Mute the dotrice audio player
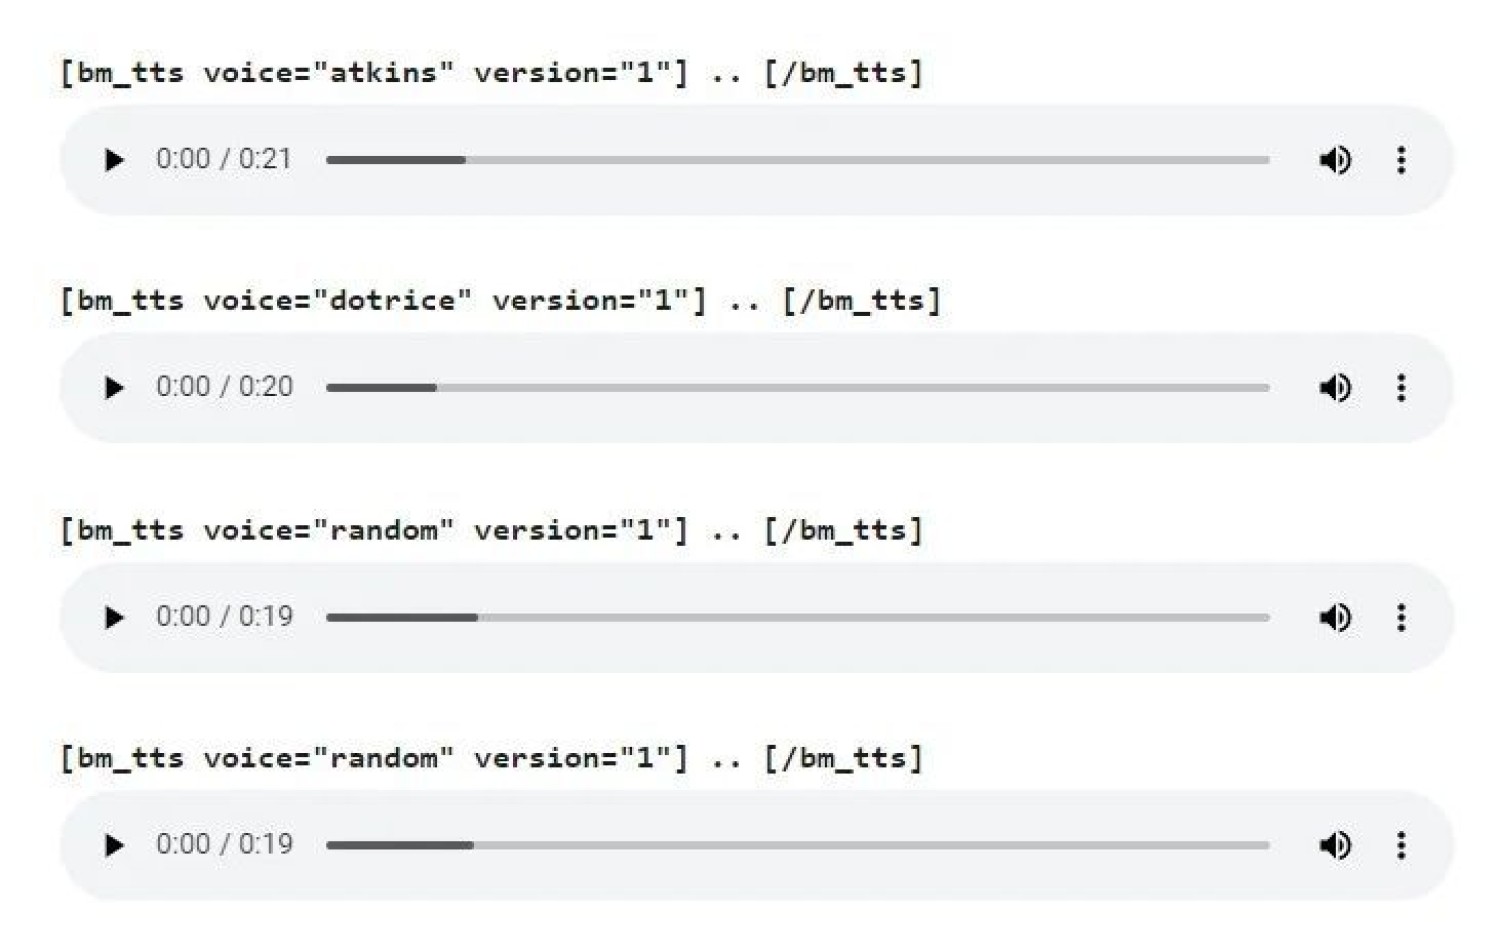Viewport: 1500px width, 950px height. click(1335, 388)
